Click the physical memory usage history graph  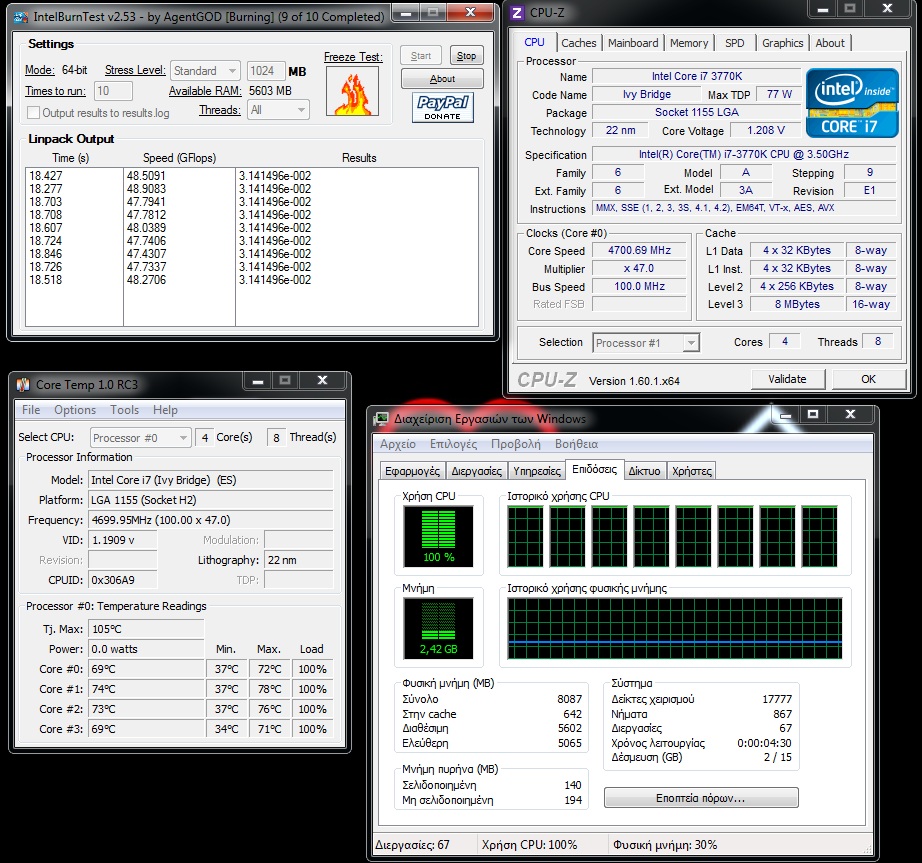tap(674, 628)
